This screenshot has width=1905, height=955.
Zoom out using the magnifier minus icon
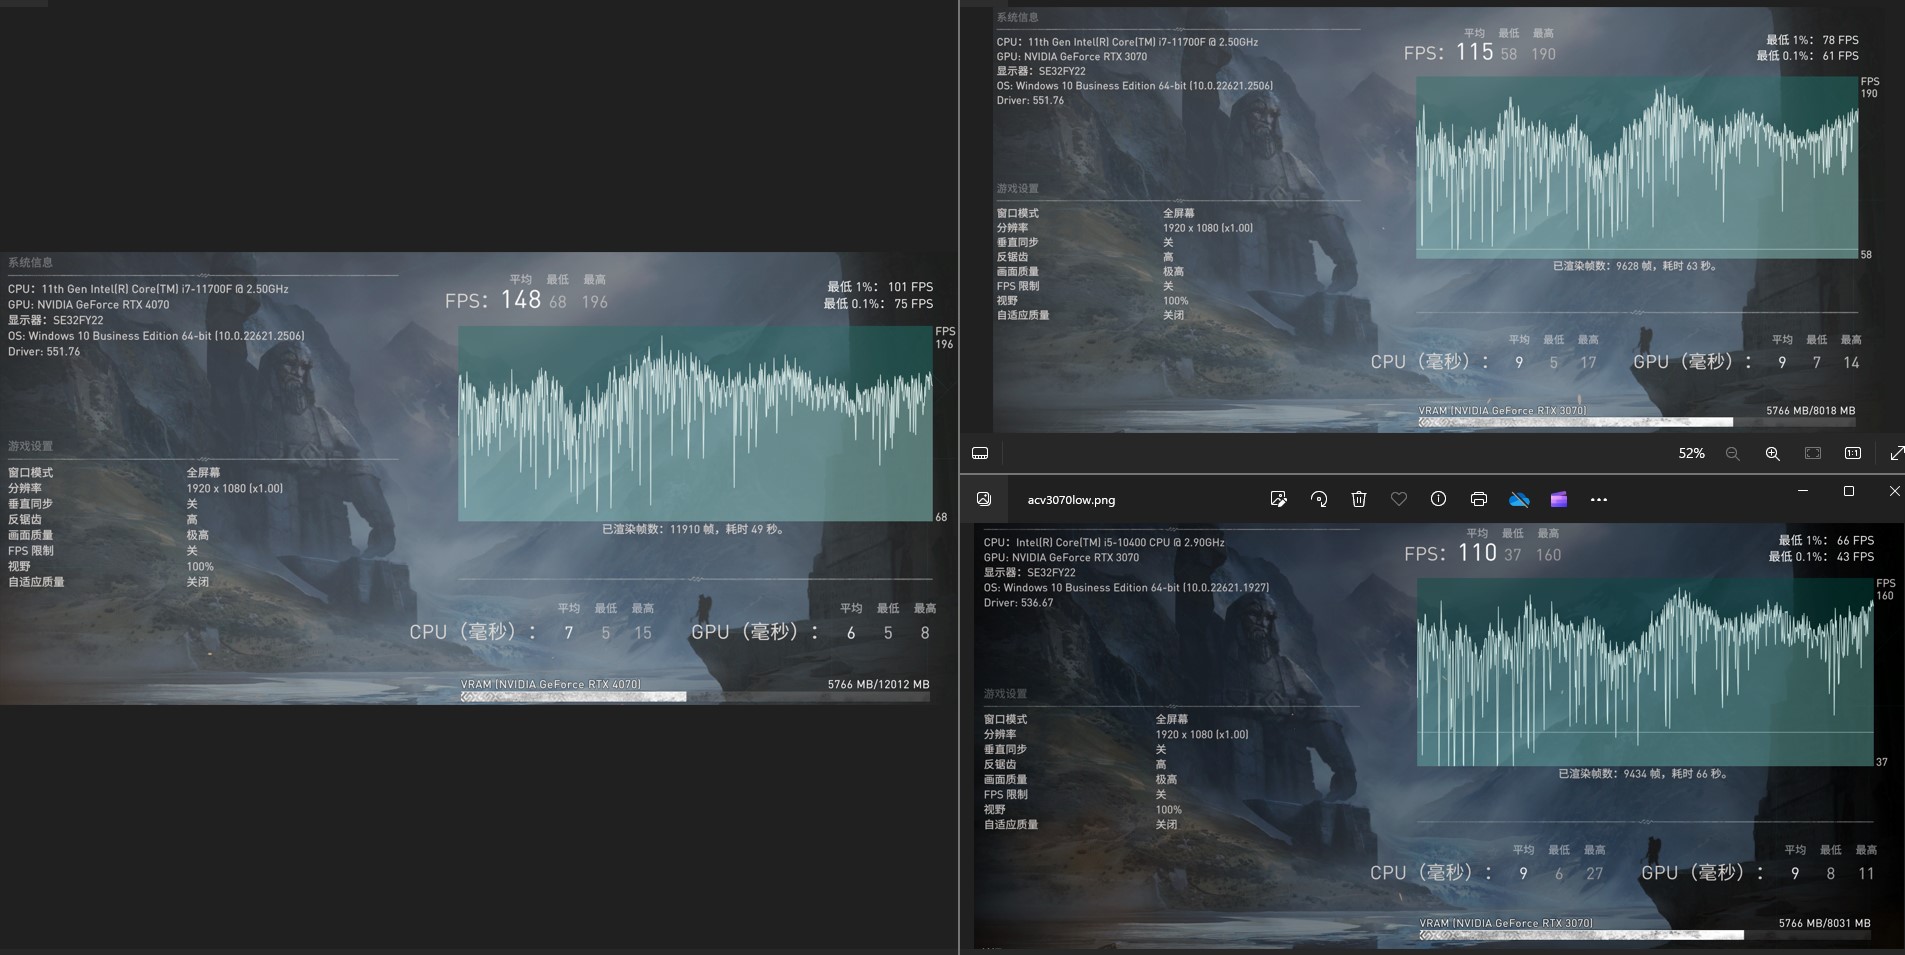tap(1732, 453)
